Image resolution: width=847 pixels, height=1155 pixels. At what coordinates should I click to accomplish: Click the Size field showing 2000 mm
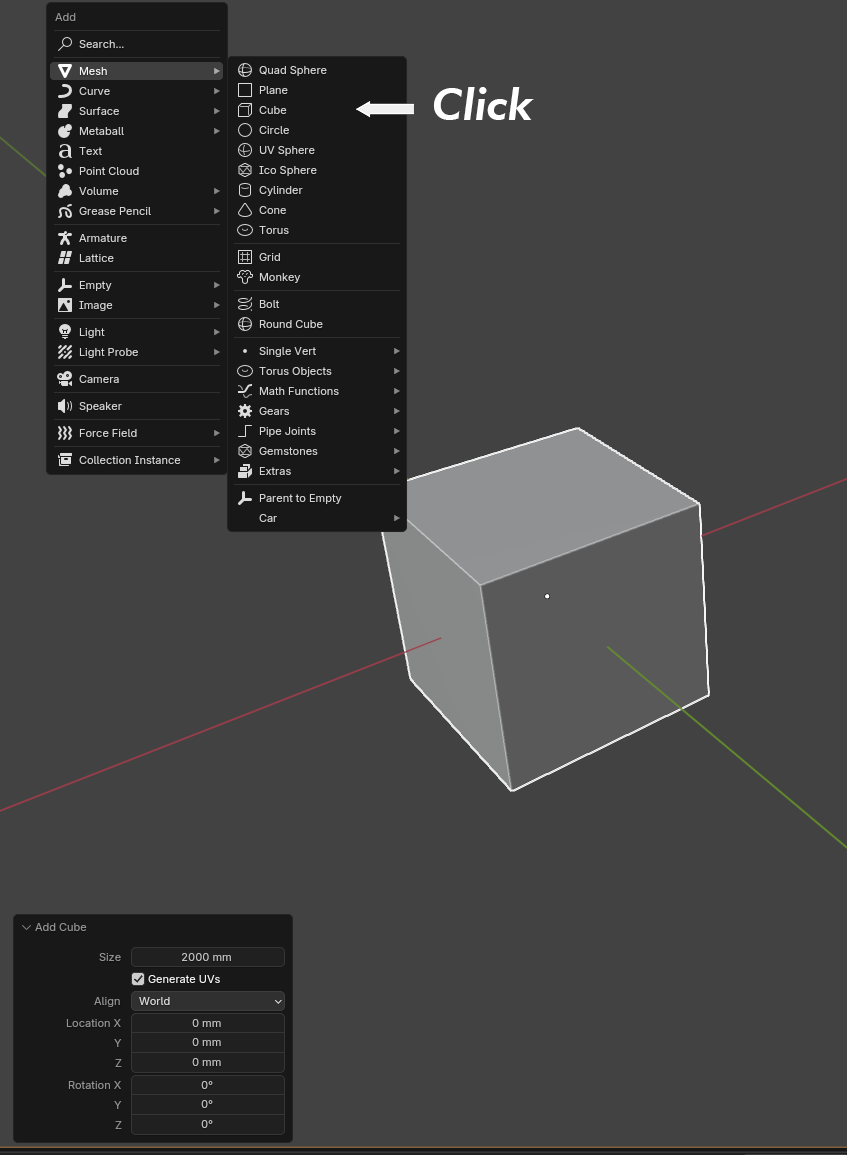(208, 957)
